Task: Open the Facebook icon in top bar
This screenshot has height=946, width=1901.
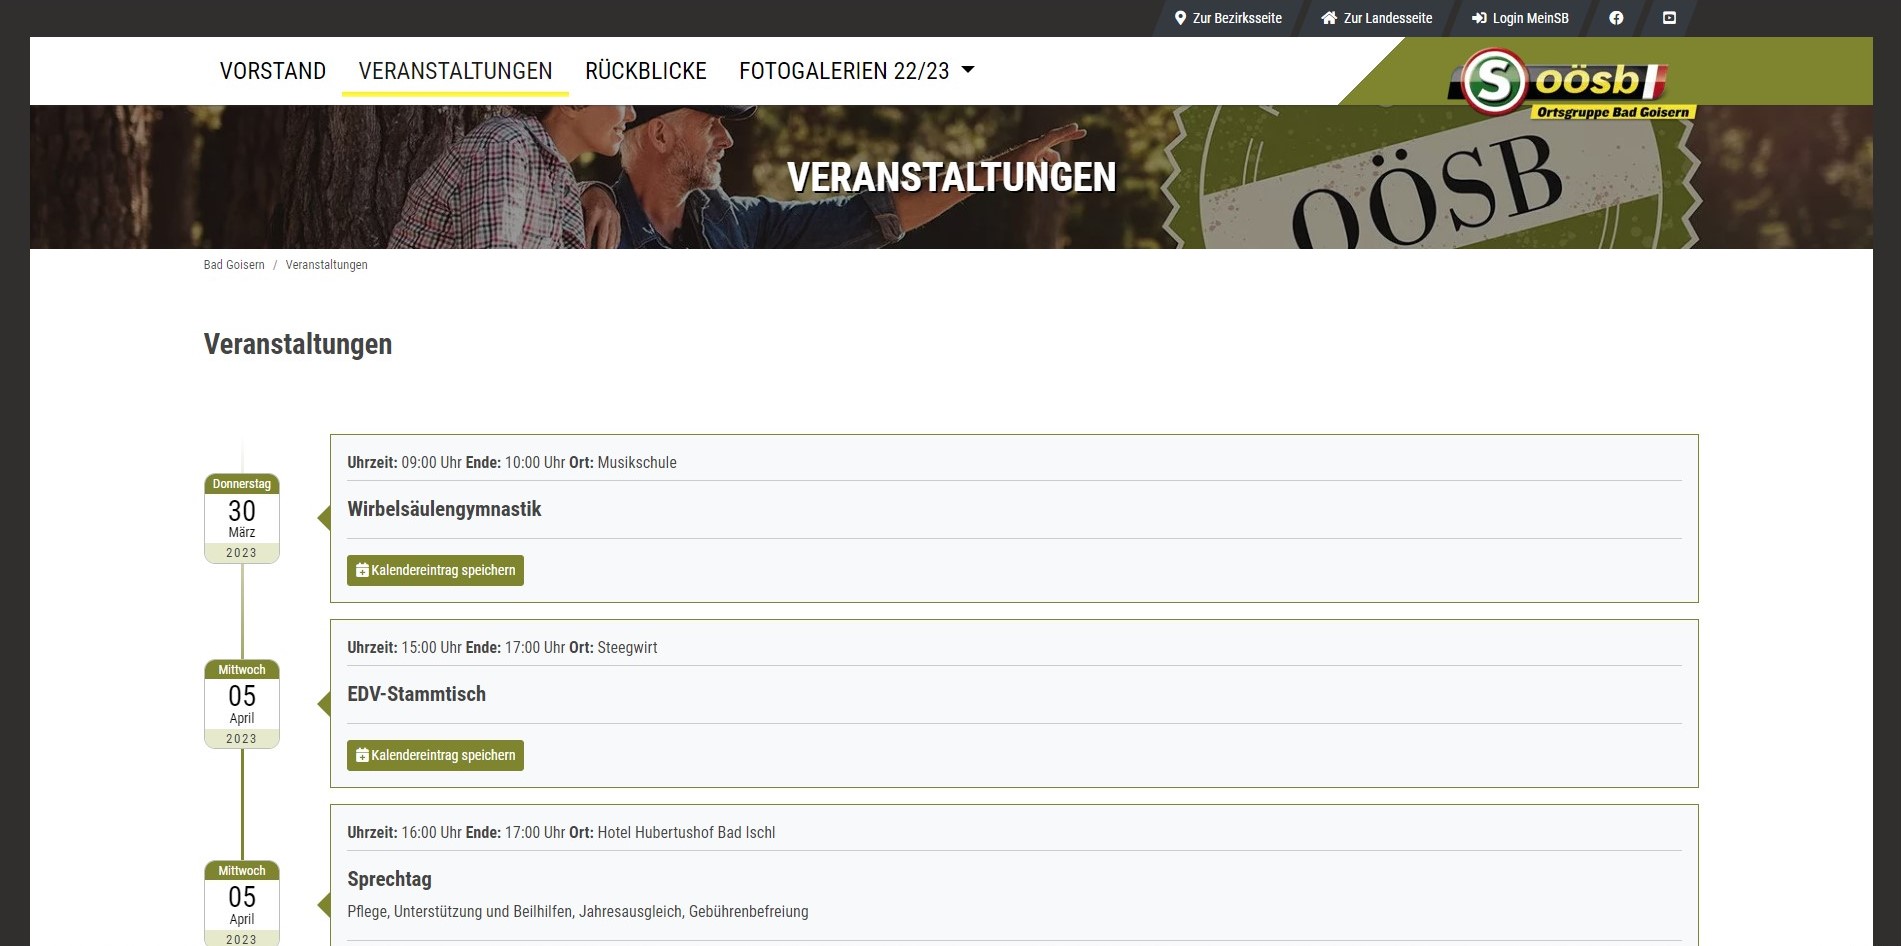Action: tap(1616, 18)
